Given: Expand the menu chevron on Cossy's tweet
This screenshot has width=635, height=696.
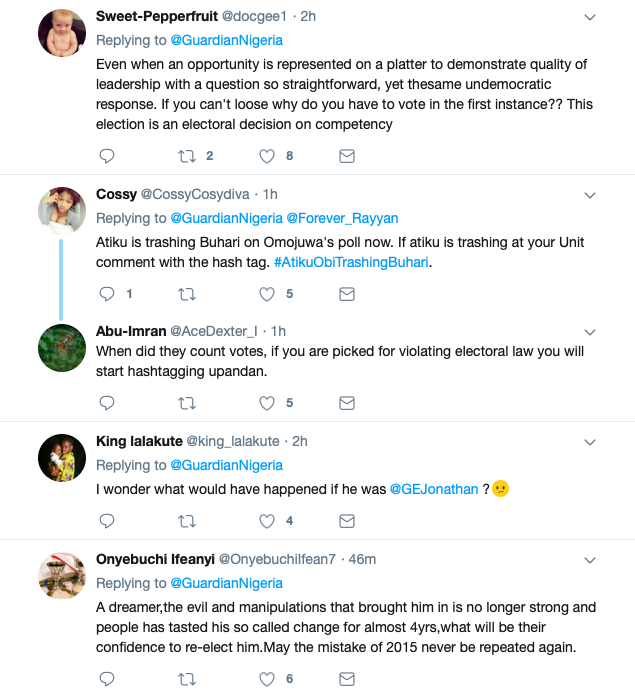Looking at the screenshot, I should 590,194.
